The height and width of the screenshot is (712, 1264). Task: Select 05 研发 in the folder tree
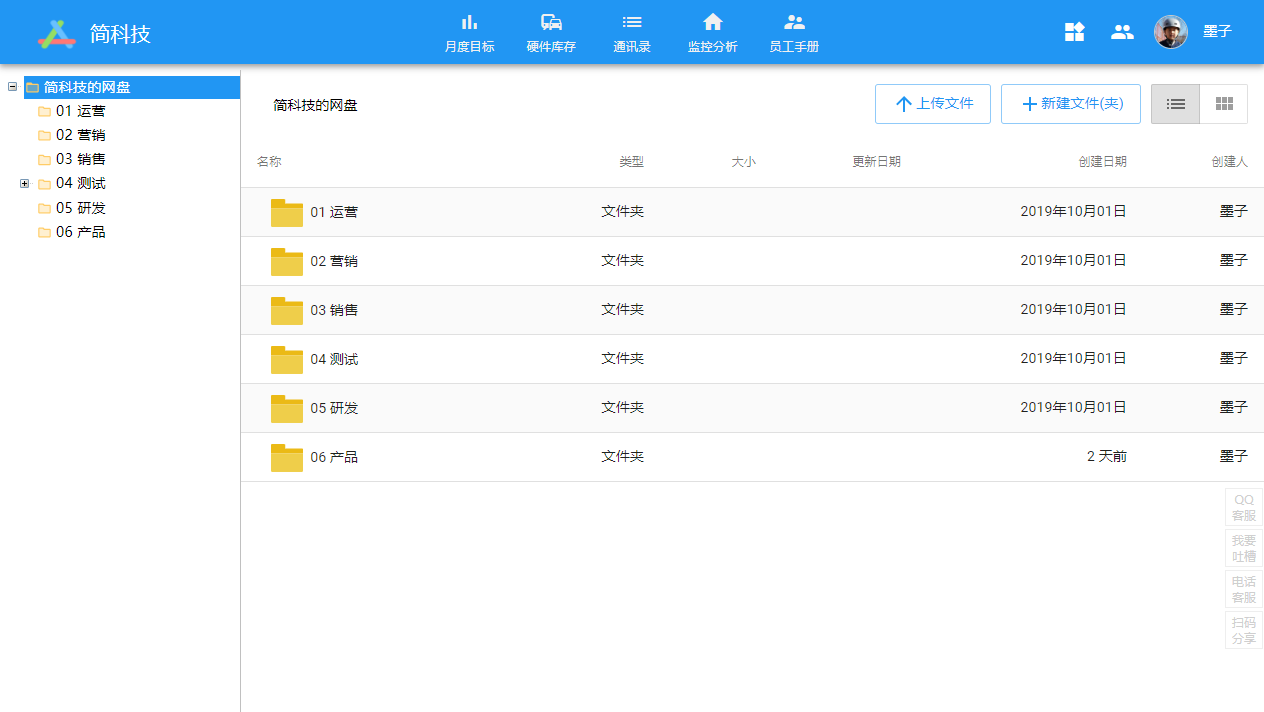point(80,208)
